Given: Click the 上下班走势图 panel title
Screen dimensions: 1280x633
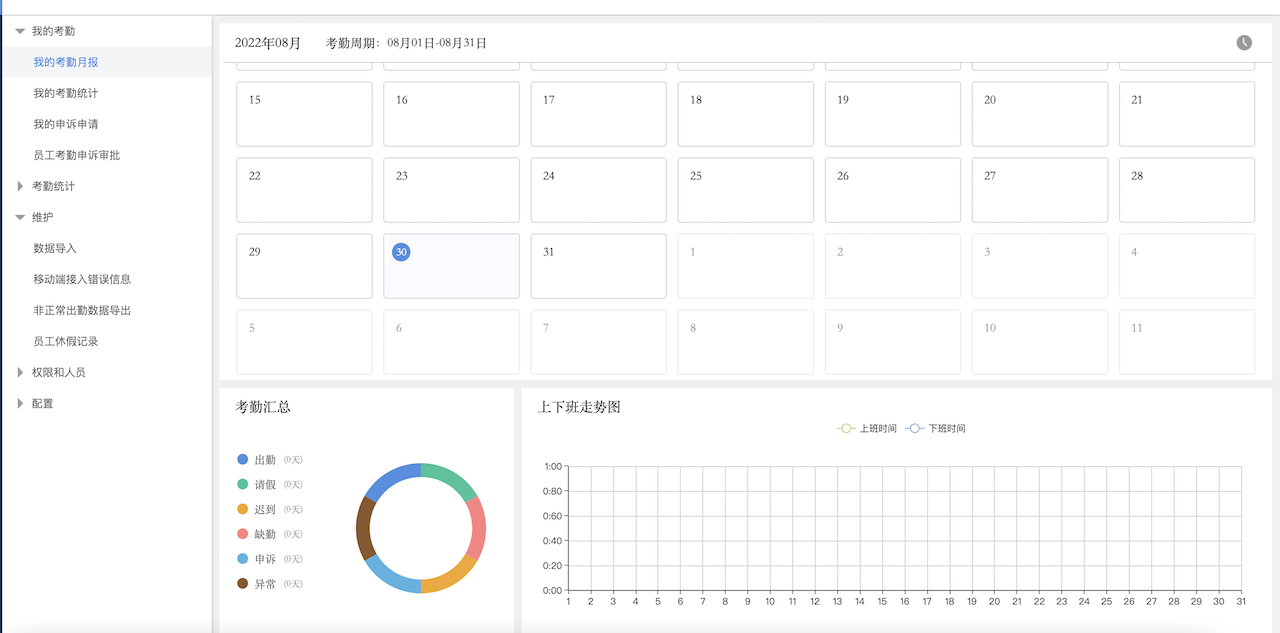Looking at the screenshot, I should pos(579,407).
